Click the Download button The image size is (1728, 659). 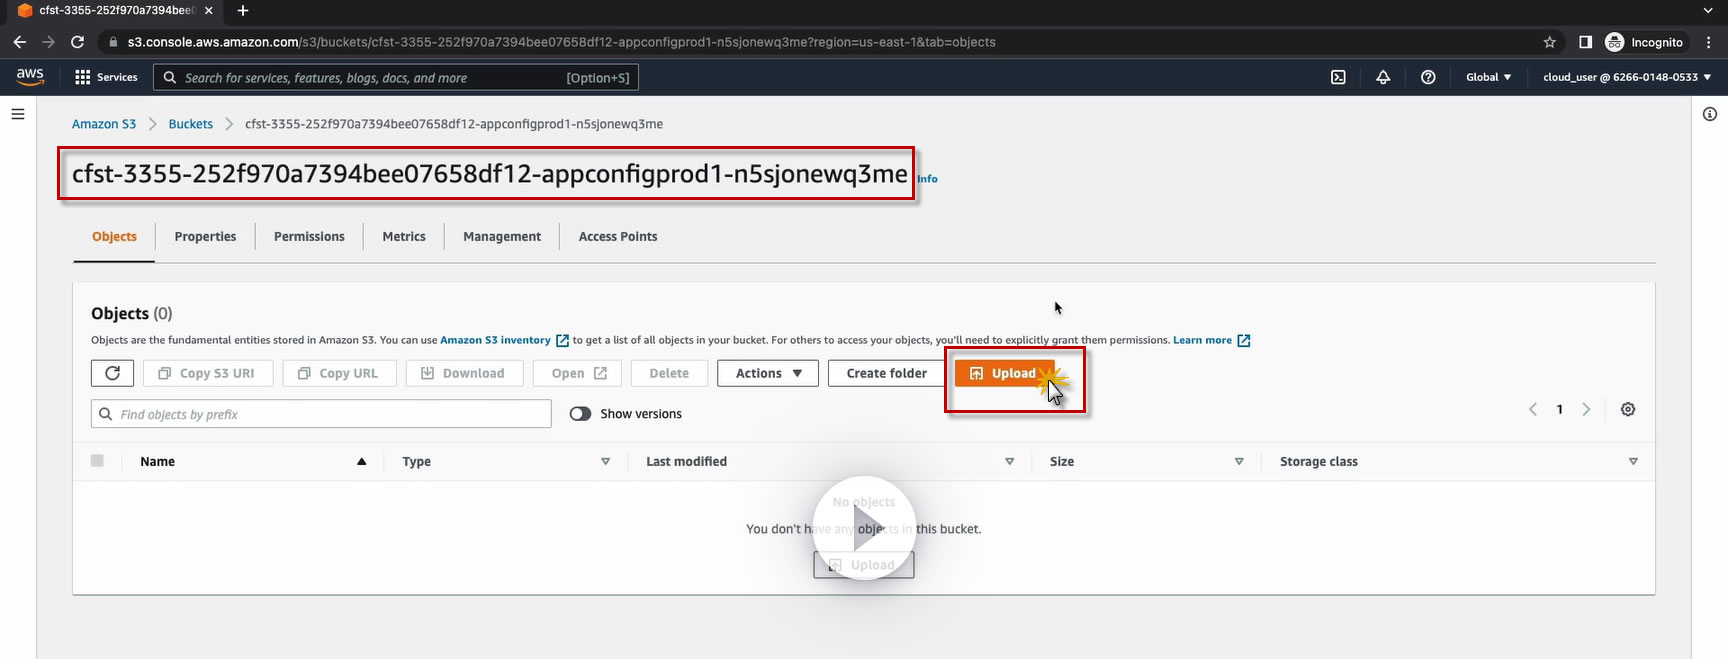pyautogui.click(x=462, y=373)
